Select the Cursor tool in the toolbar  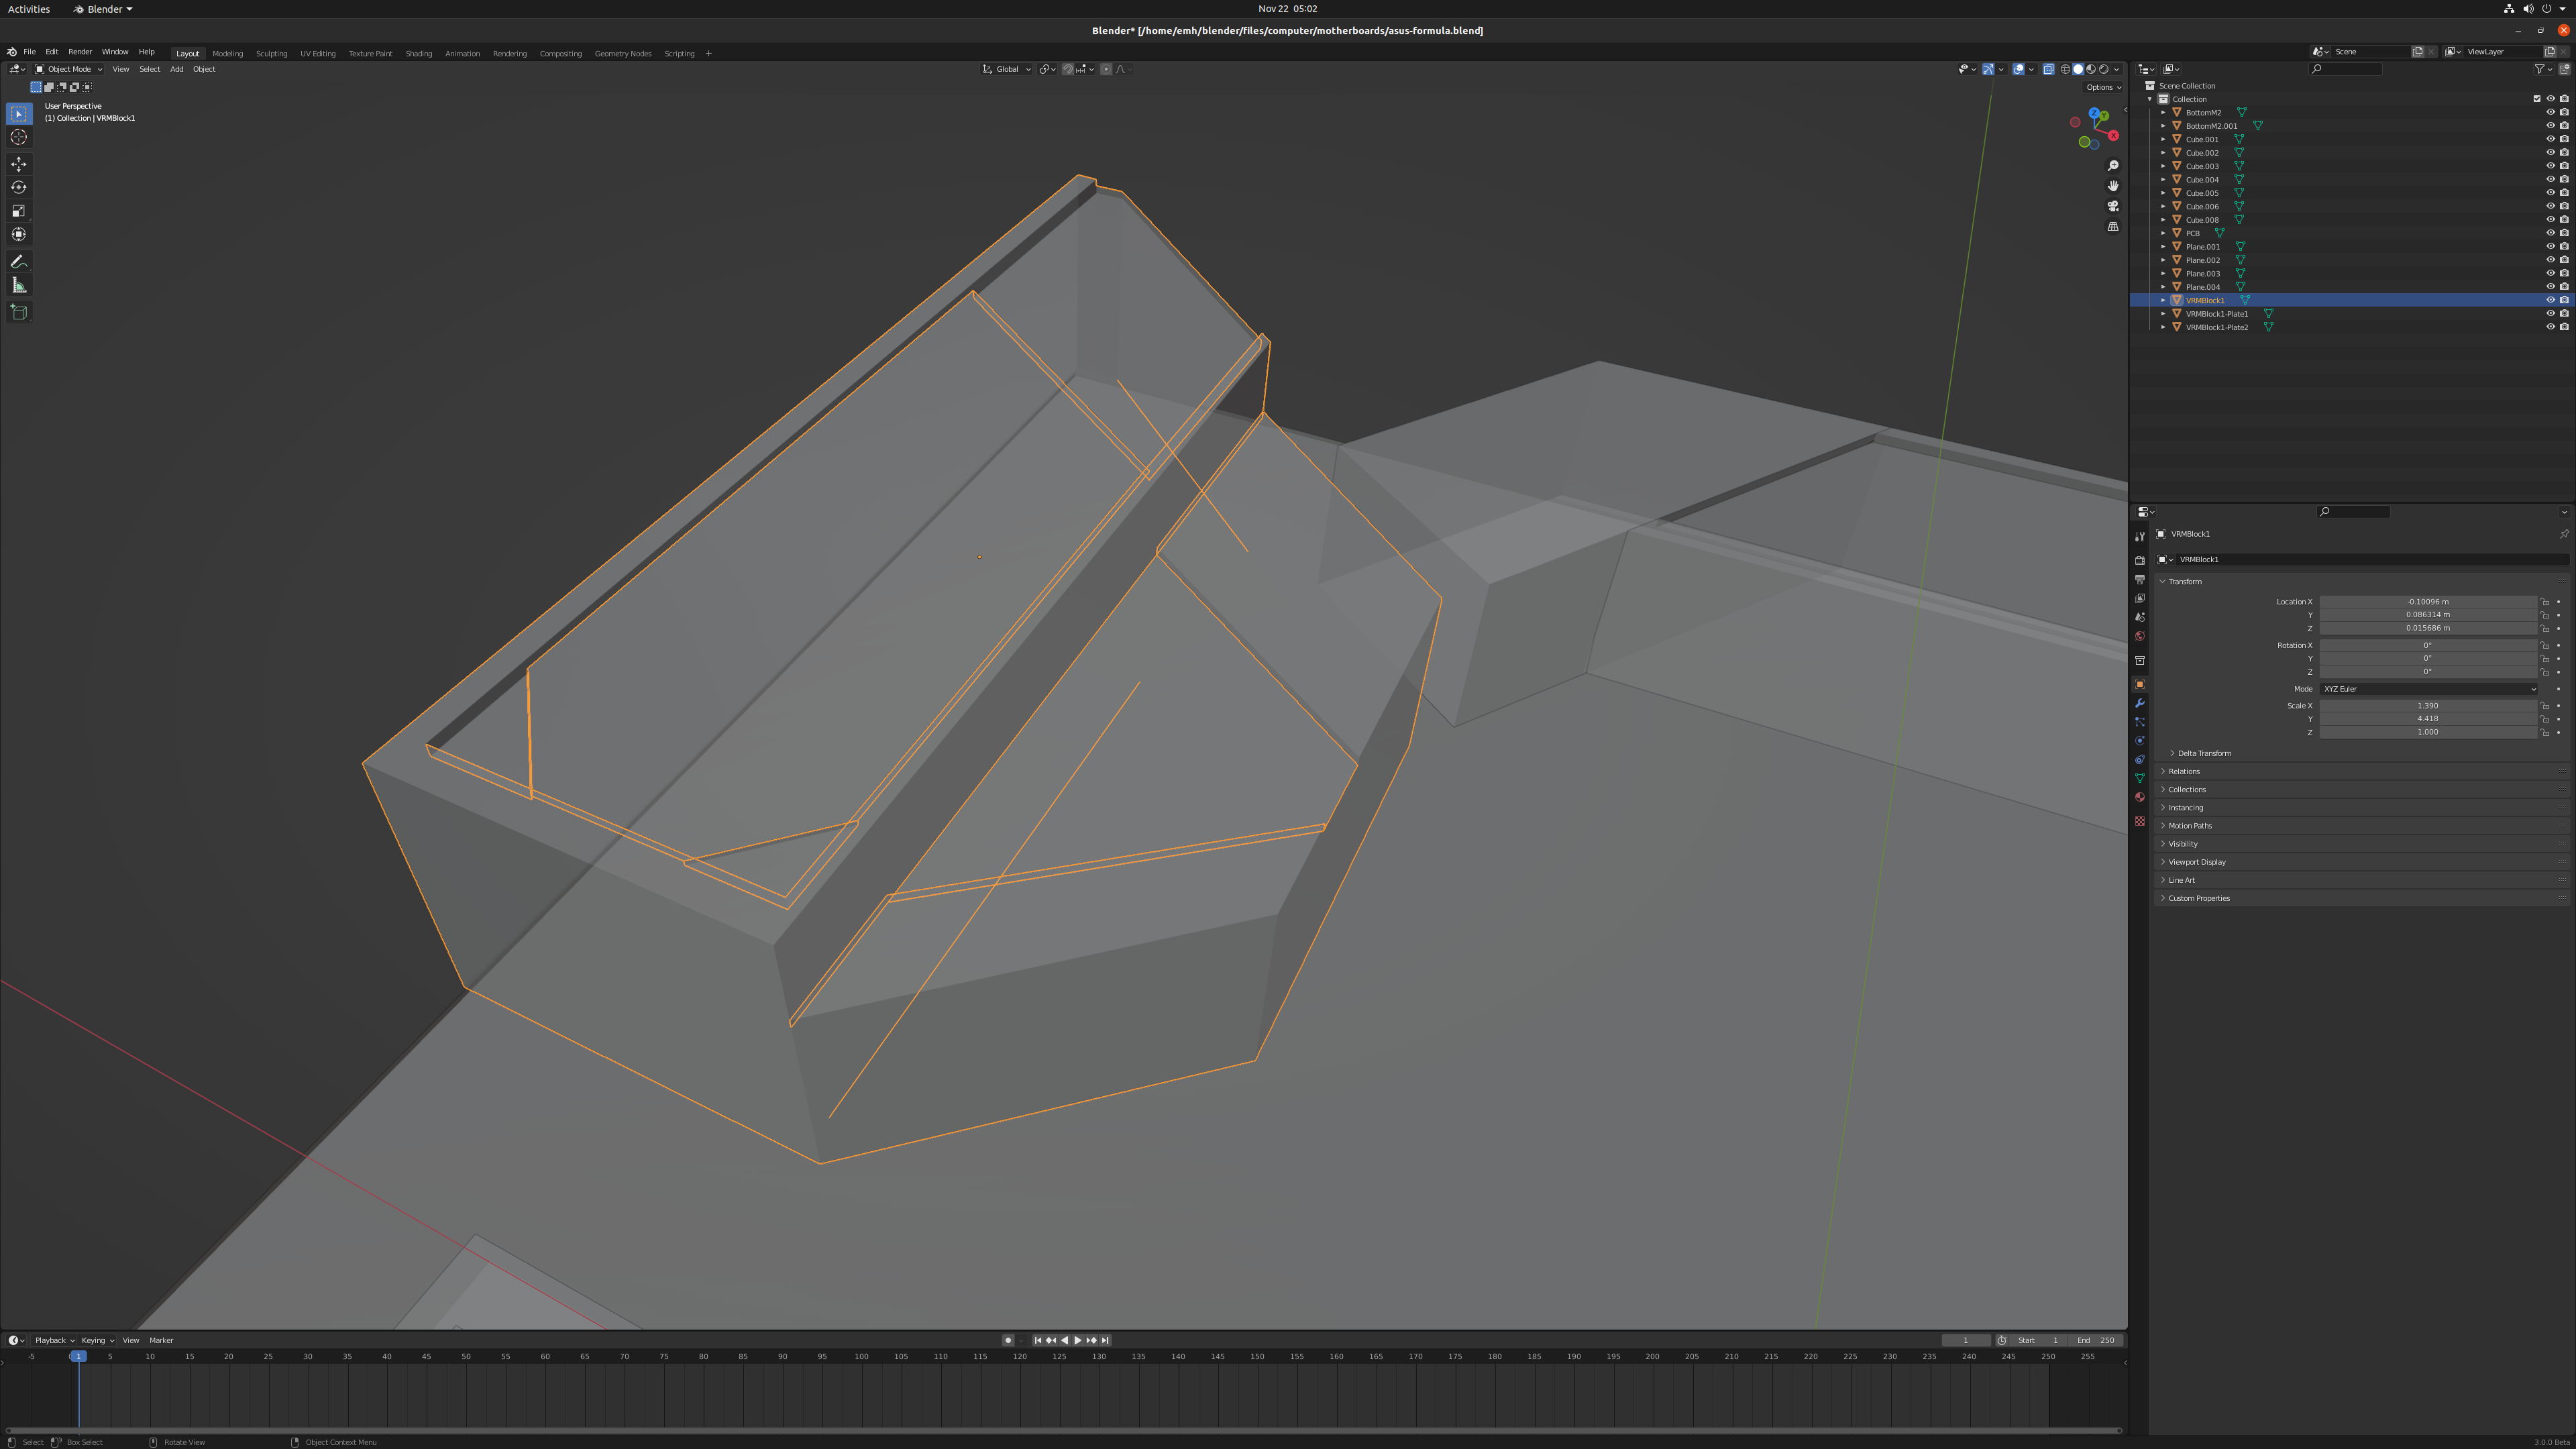coord(19,137)
